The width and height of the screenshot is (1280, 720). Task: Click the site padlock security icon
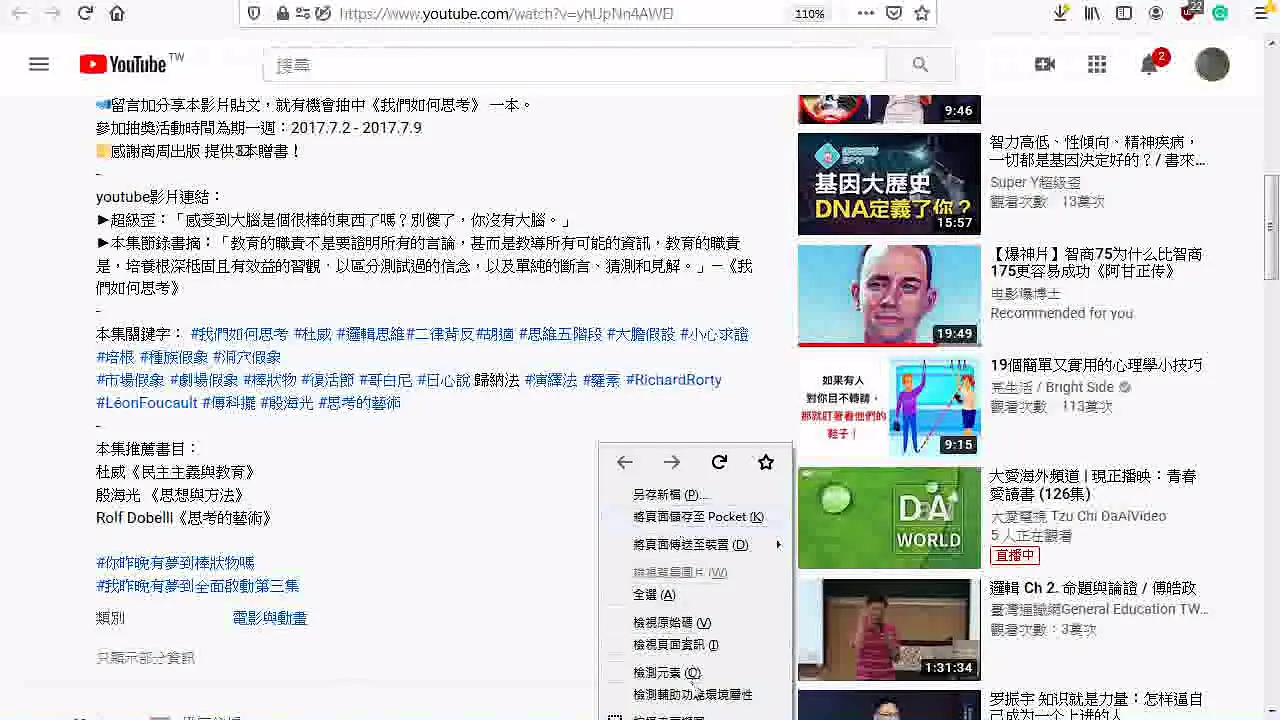(283, 14)
